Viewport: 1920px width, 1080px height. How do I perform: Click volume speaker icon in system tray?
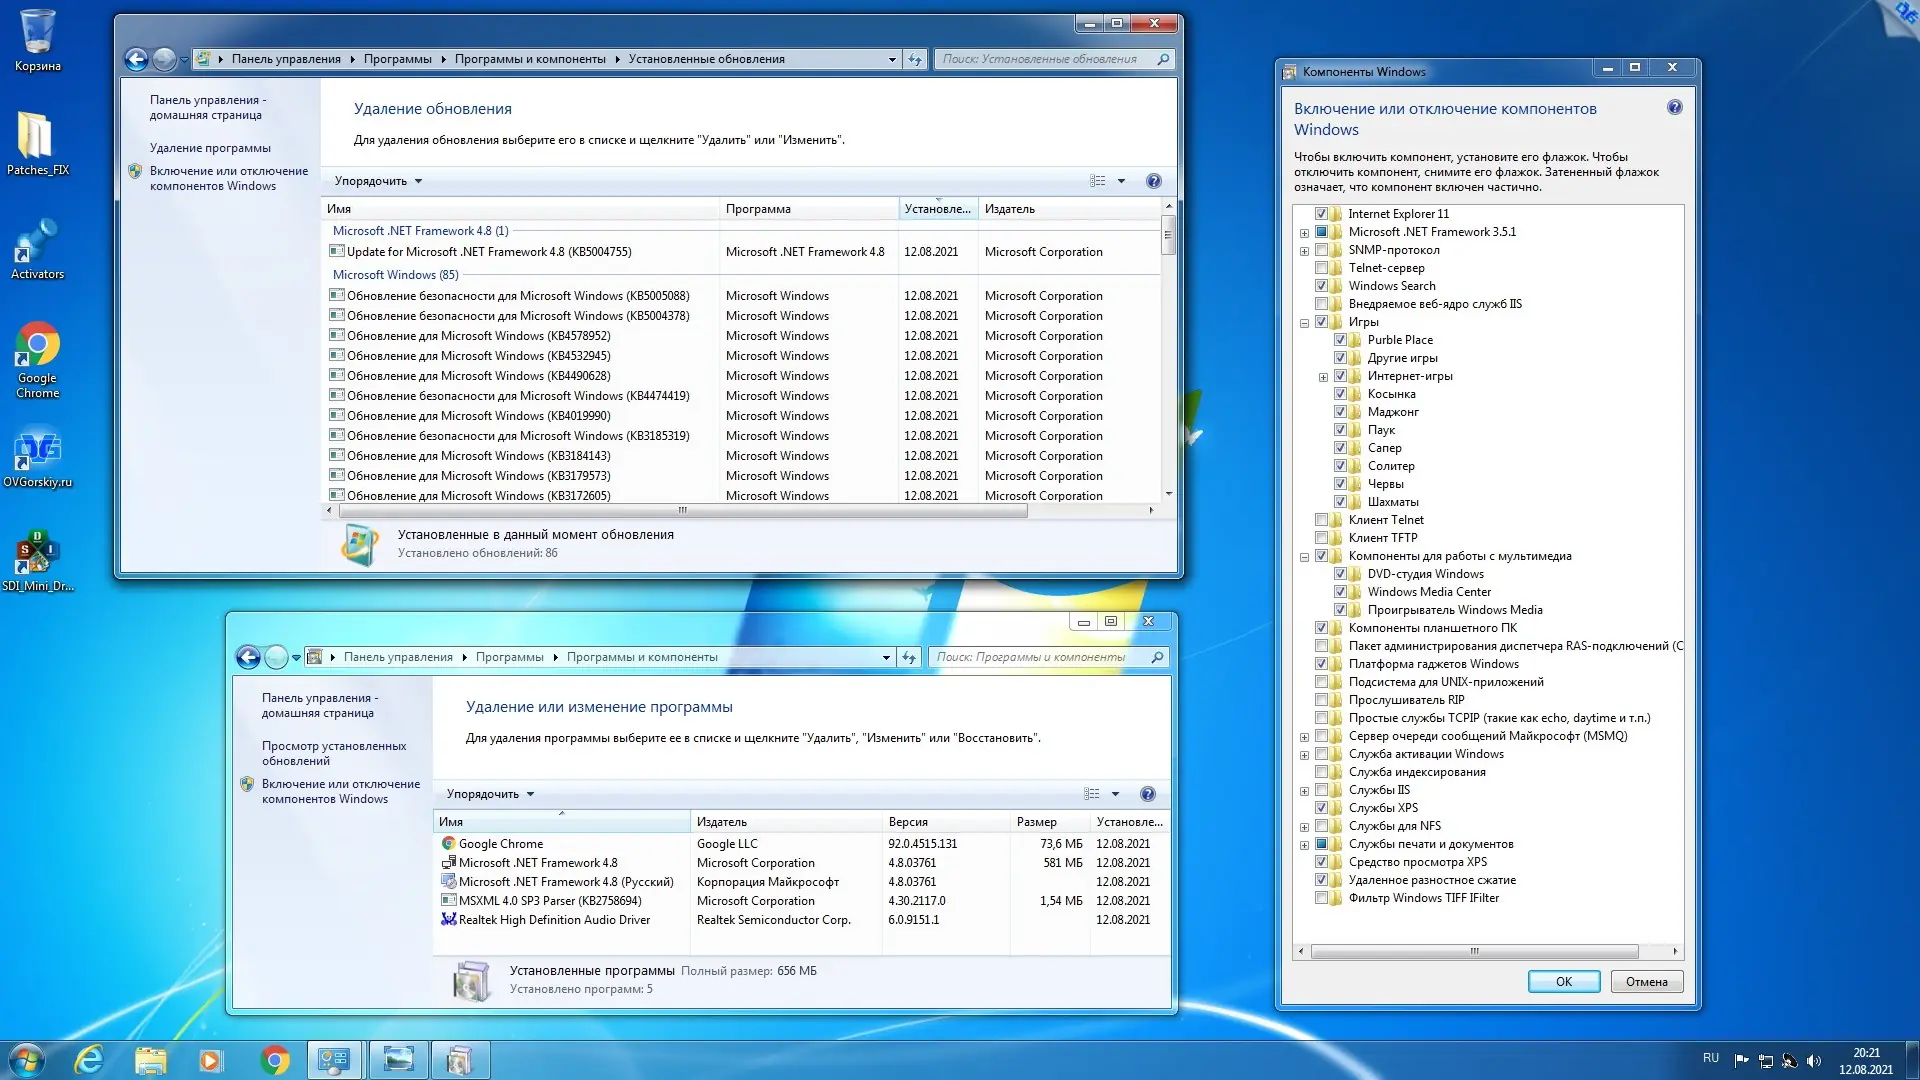1814,1061
